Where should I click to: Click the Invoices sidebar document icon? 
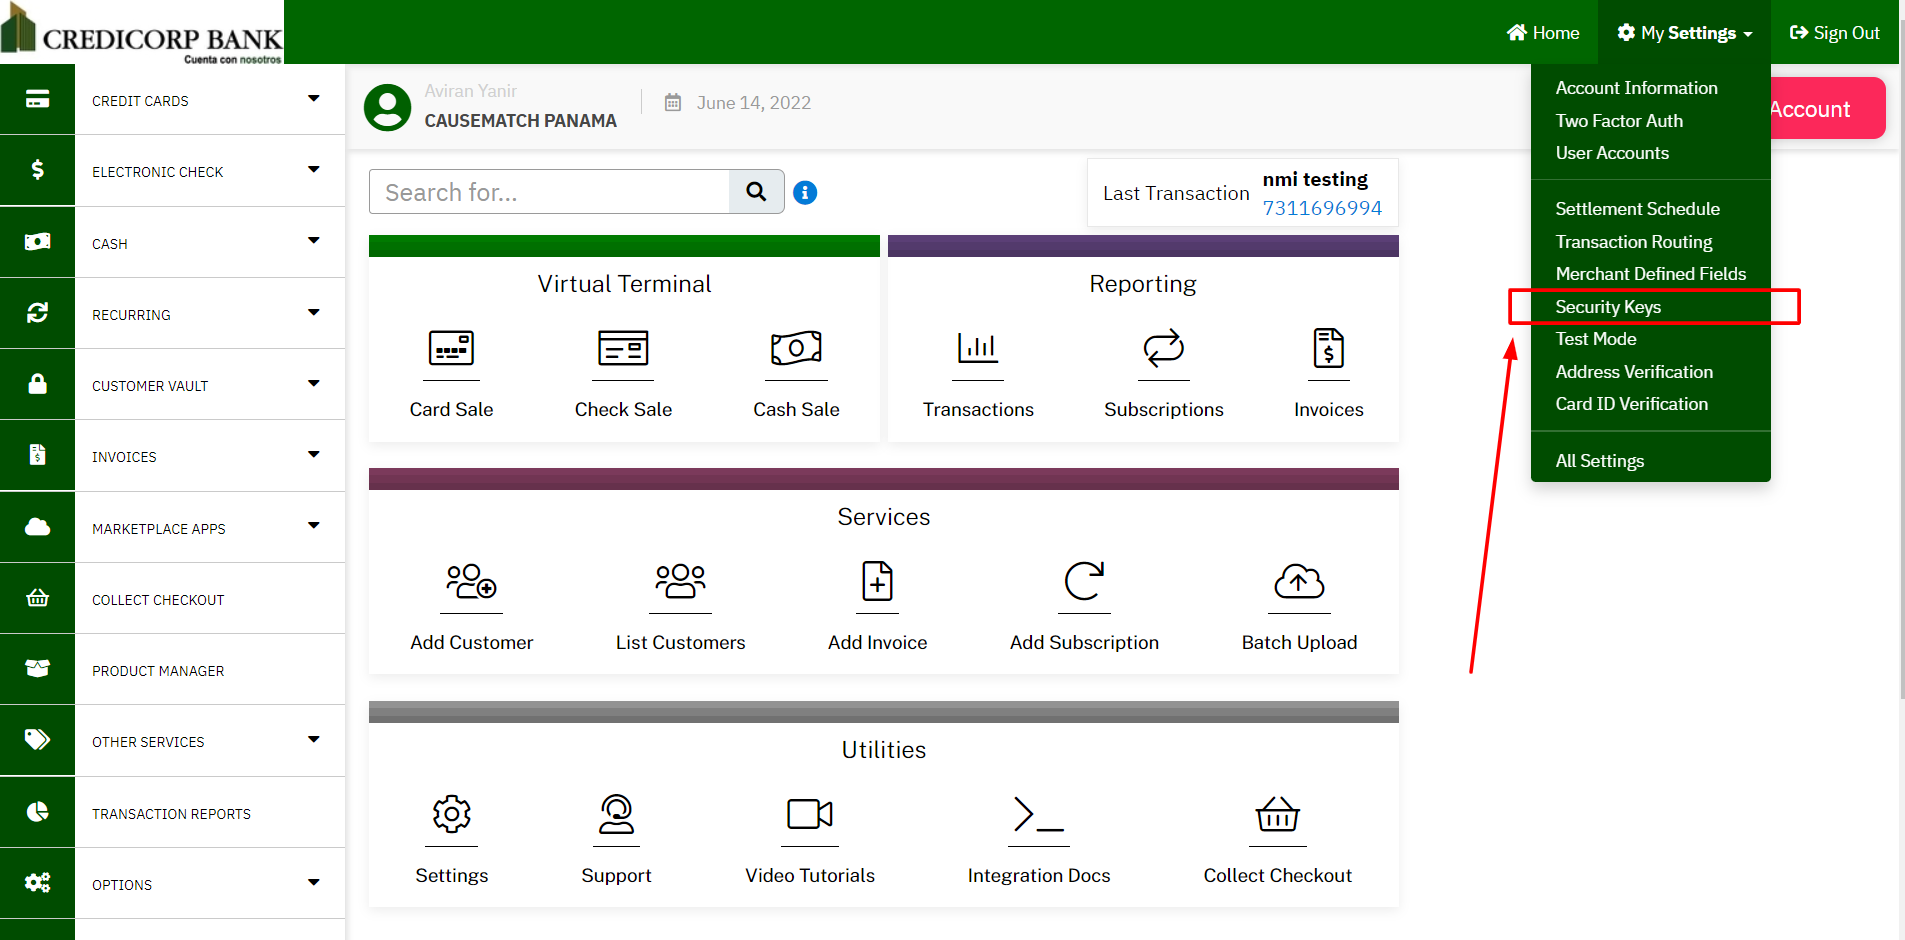click(37, 455)
